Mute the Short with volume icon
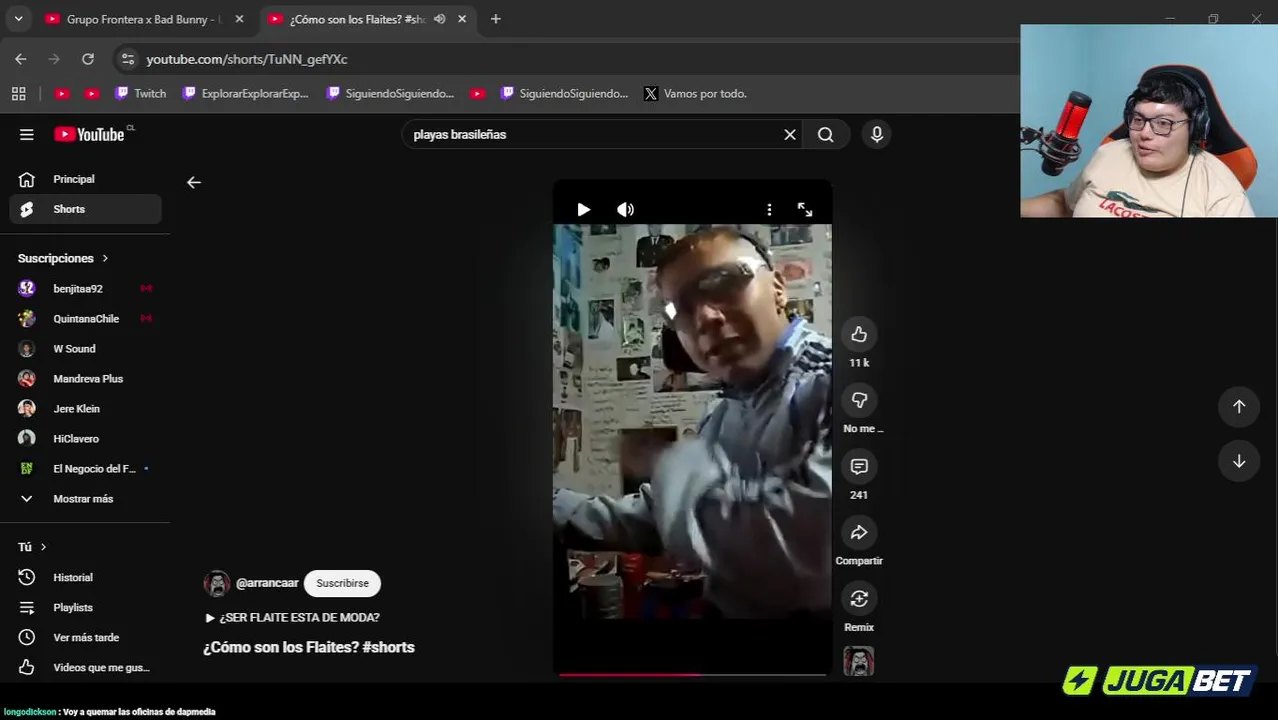 (x=626, y=209)
